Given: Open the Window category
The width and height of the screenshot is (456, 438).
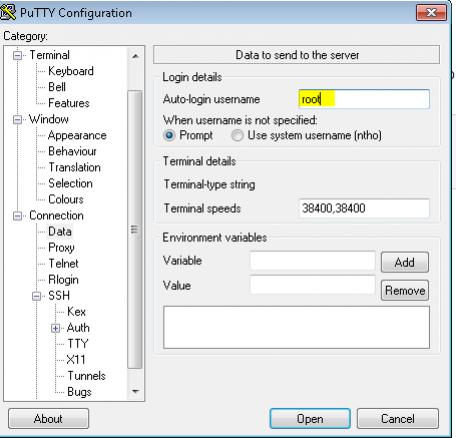Looking at the screenshot, I should (x=49, y=119).
